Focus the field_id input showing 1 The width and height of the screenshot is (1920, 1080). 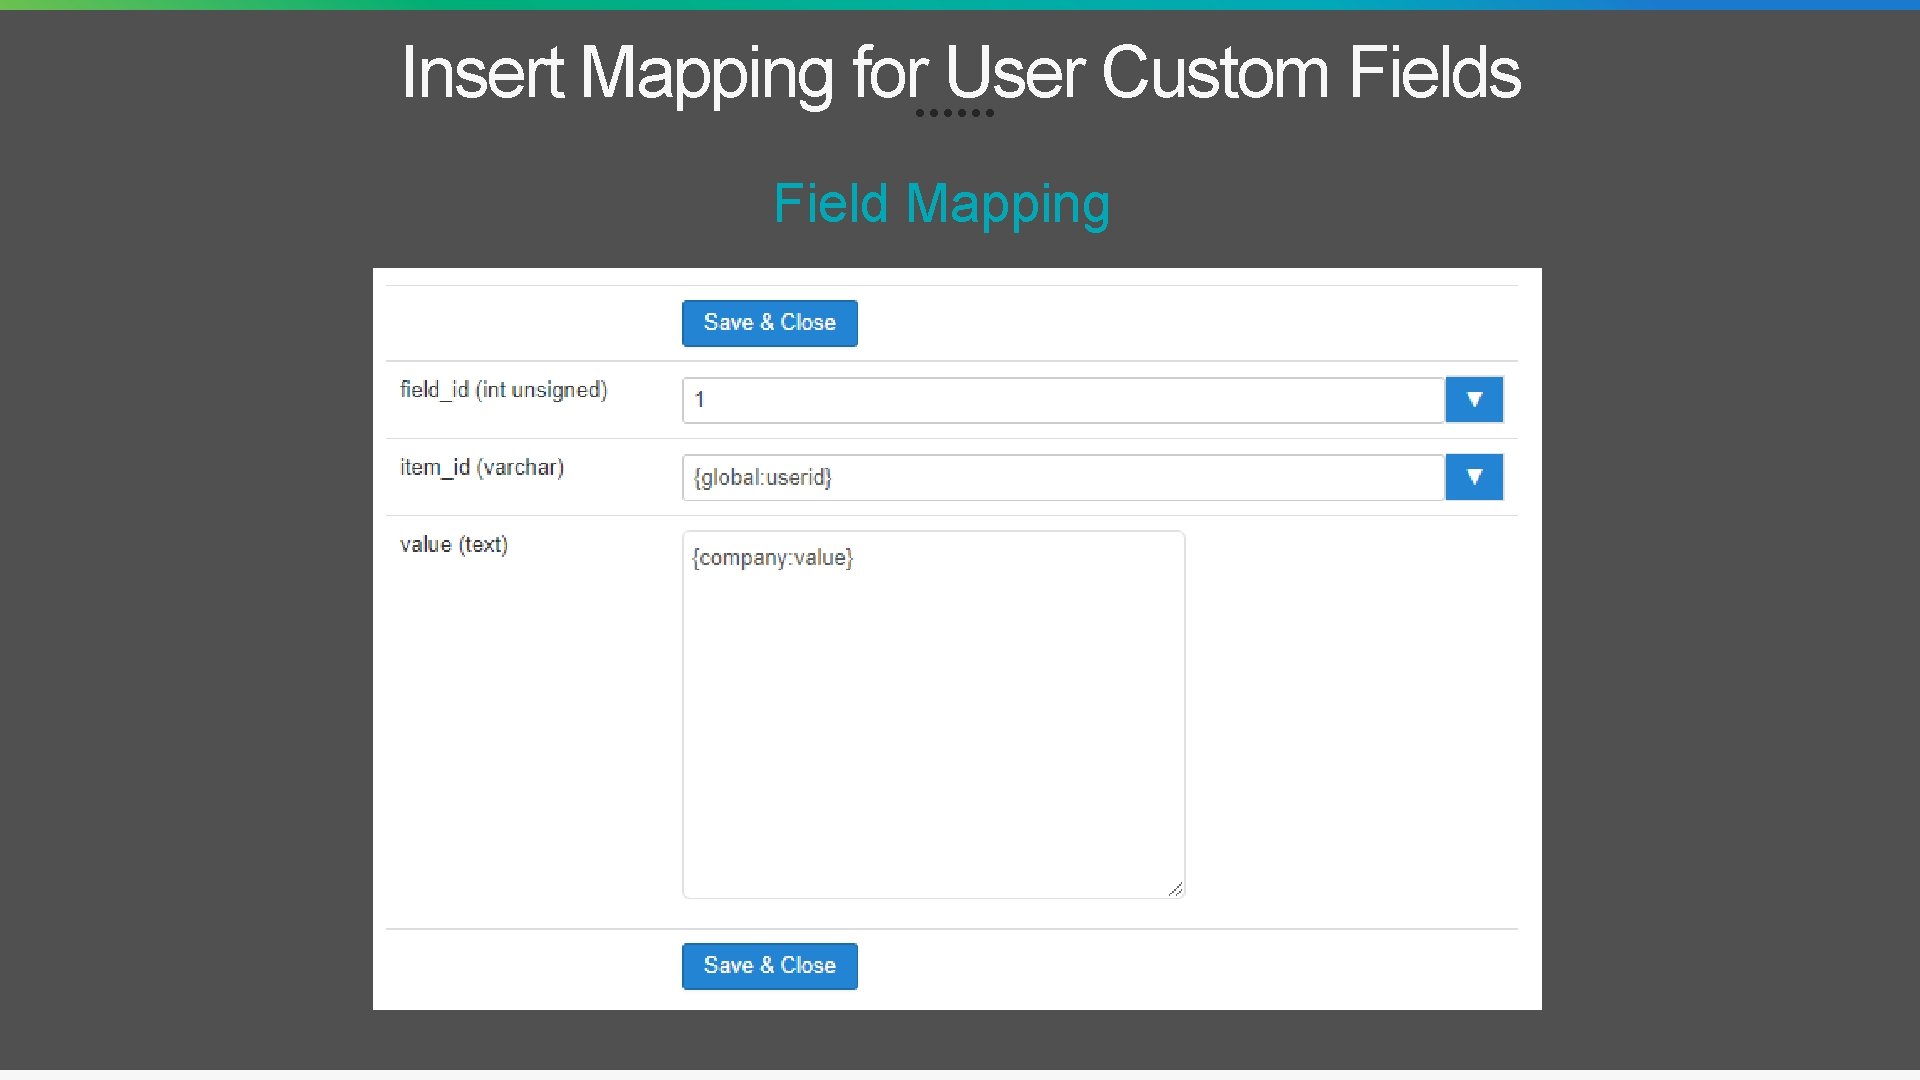coord(1063,400)
